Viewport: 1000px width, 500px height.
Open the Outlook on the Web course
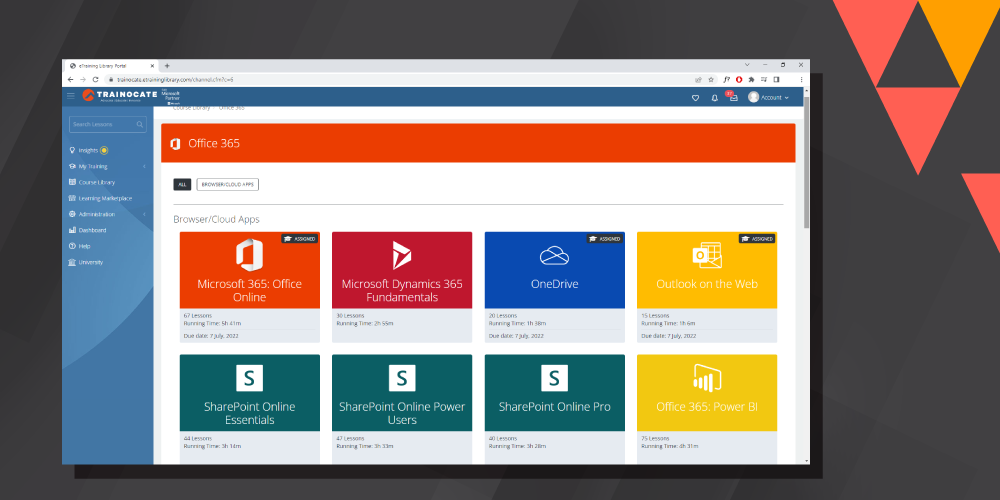(707, 287)
